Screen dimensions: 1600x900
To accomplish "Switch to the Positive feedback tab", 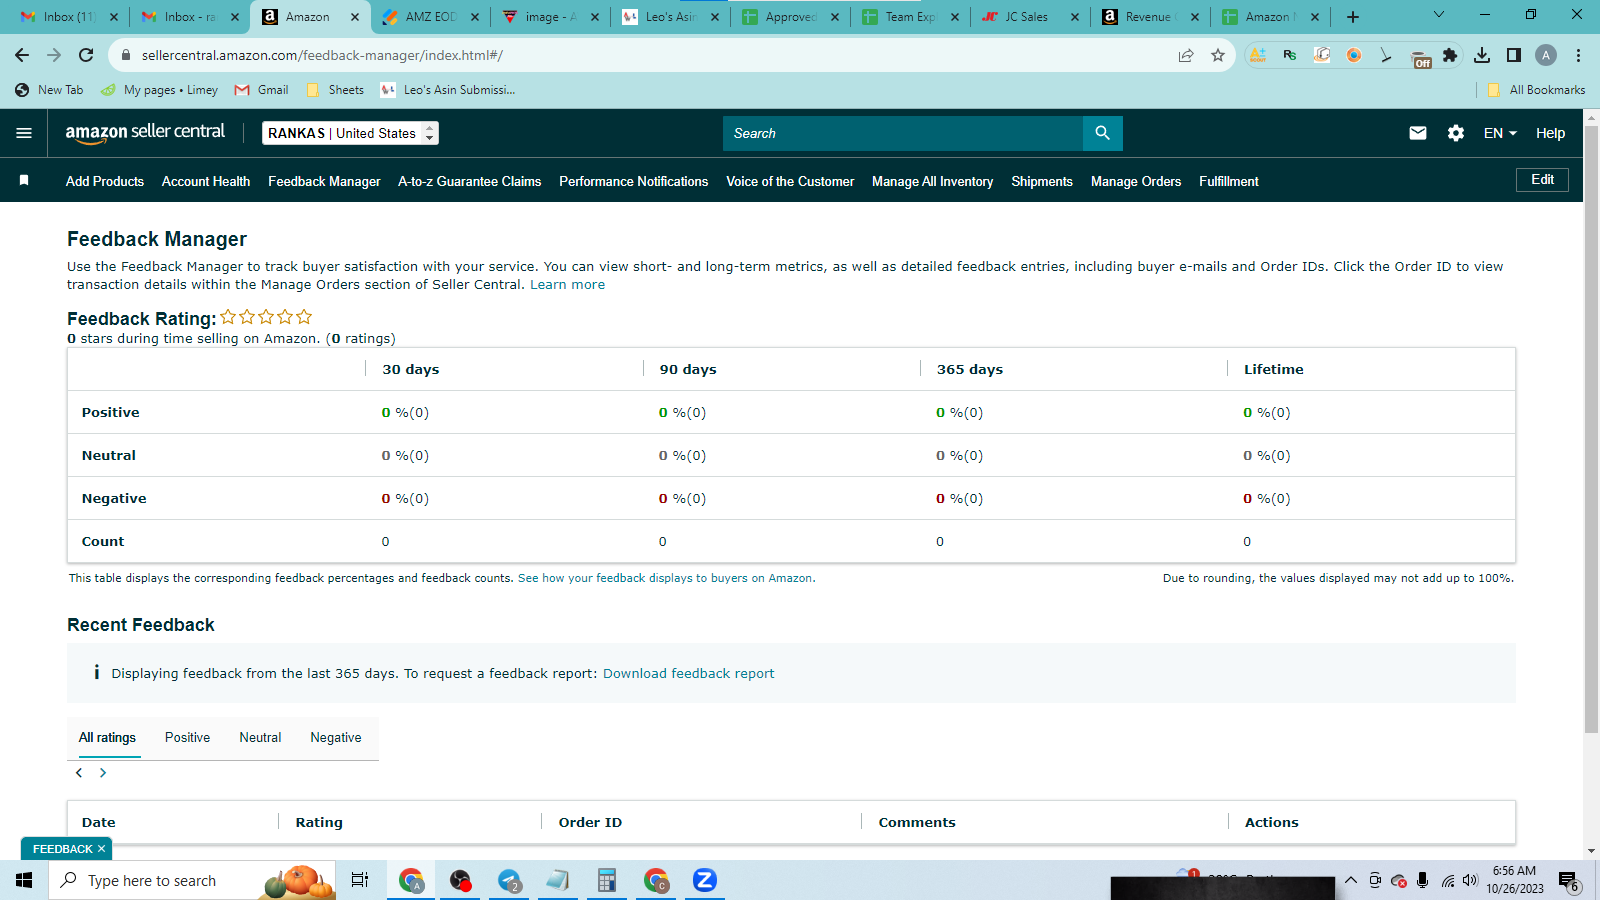I will click(187, 738).
